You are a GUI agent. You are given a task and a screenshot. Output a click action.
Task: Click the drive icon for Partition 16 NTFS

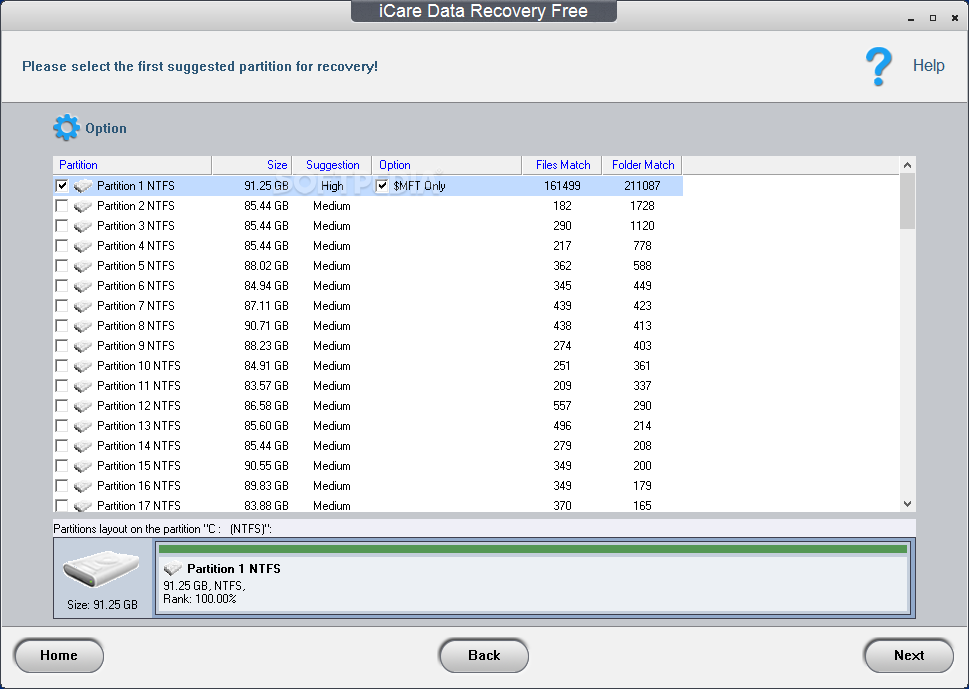(83, 486)
